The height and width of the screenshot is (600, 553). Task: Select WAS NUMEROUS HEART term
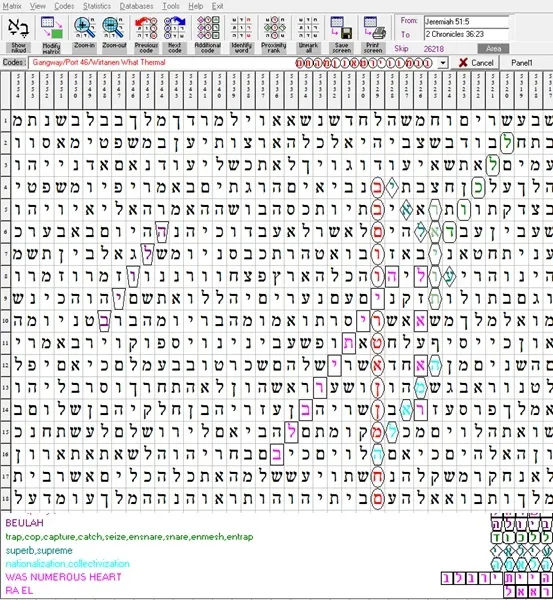pyautogui.click(x=63, y=577)
